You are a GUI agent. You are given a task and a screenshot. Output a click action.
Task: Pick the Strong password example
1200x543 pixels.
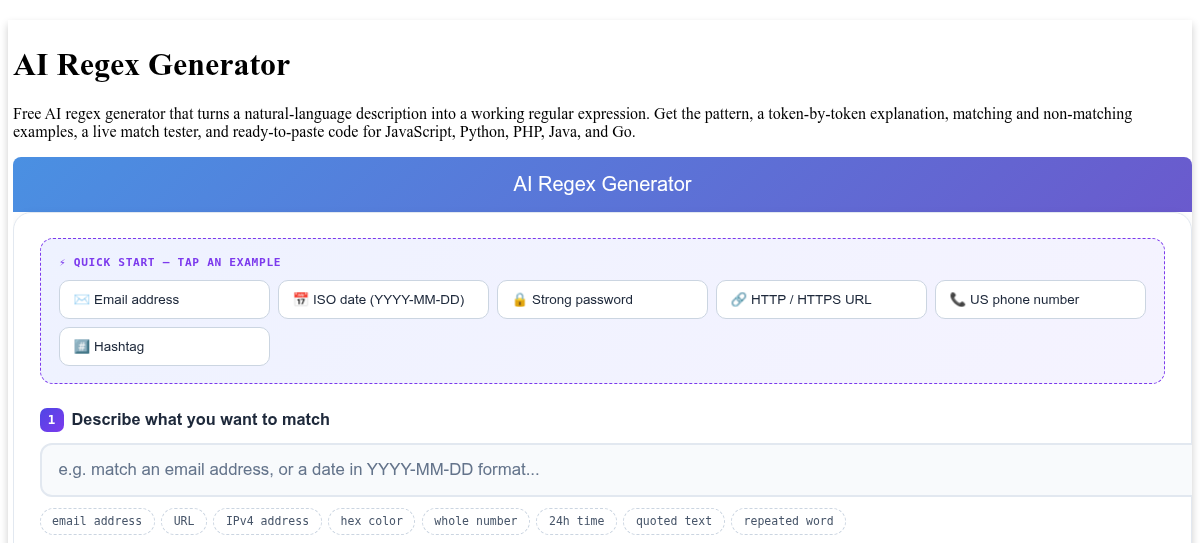point(602,299)
